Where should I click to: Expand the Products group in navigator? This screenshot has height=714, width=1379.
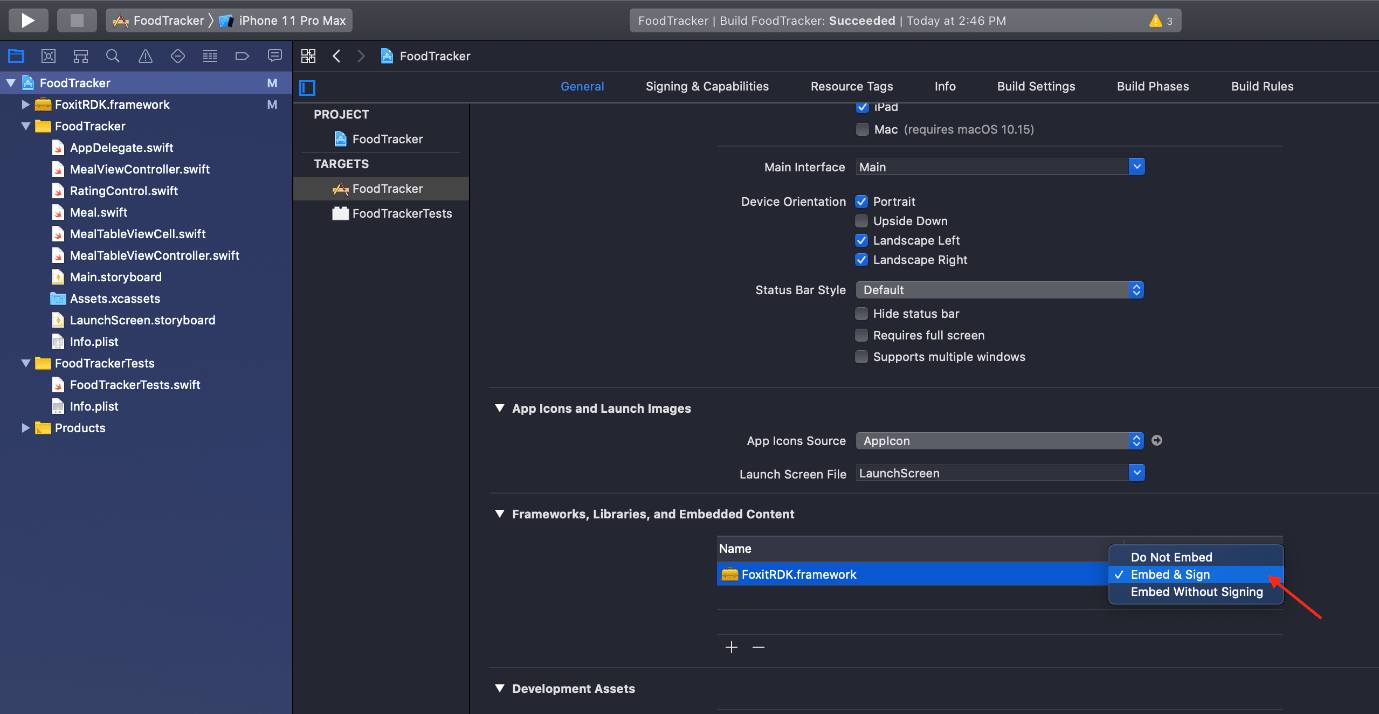coord(26,428)
